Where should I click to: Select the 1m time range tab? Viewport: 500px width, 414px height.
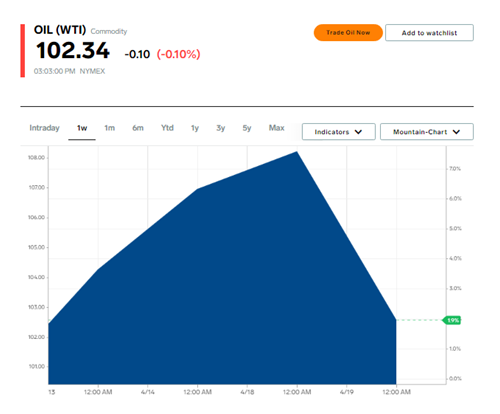(x=110, y=128)
